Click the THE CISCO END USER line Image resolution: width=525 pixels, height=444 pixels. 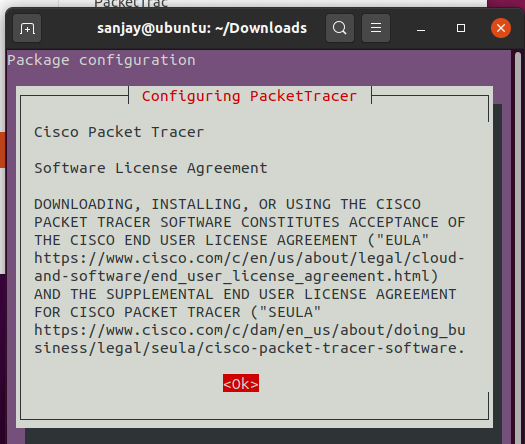coord(231,240)
